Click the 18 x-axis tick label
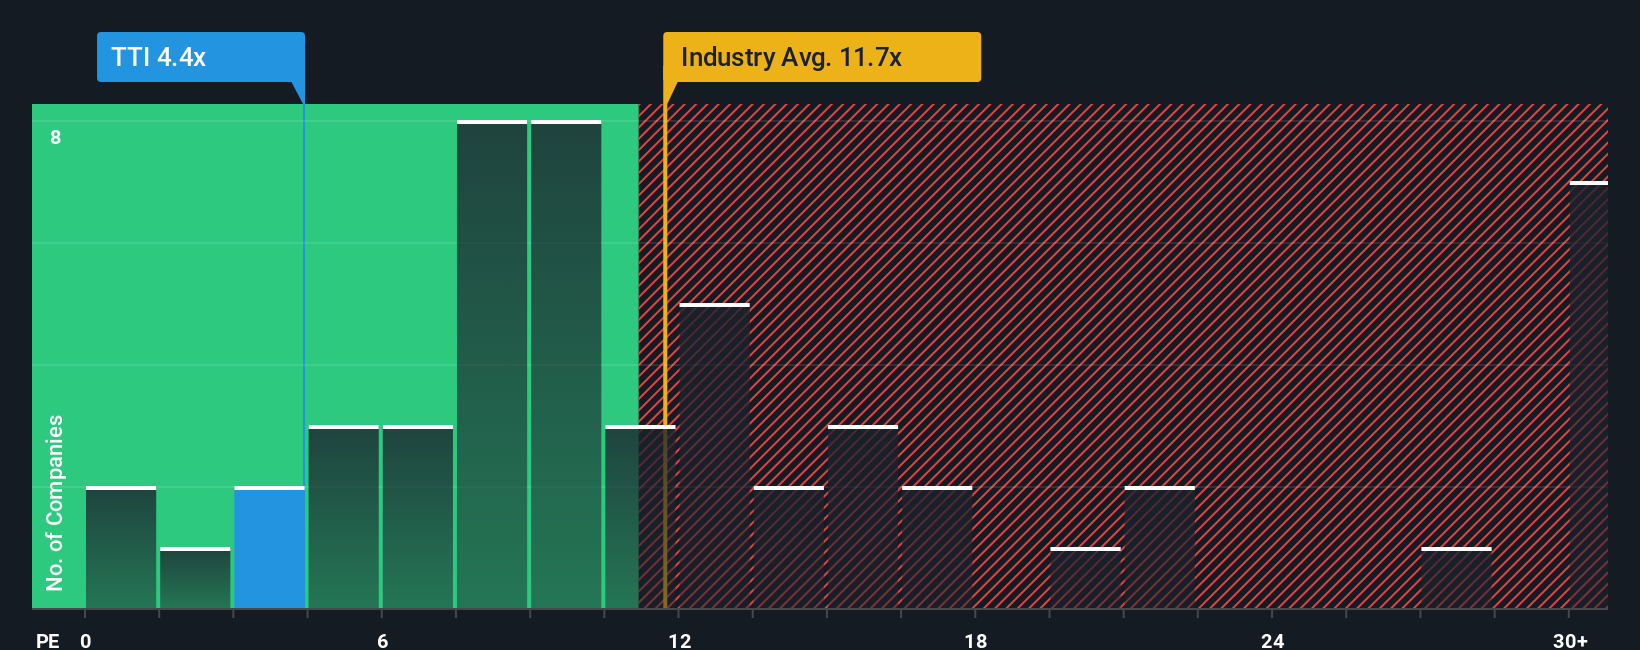 [x=976, y=641]
